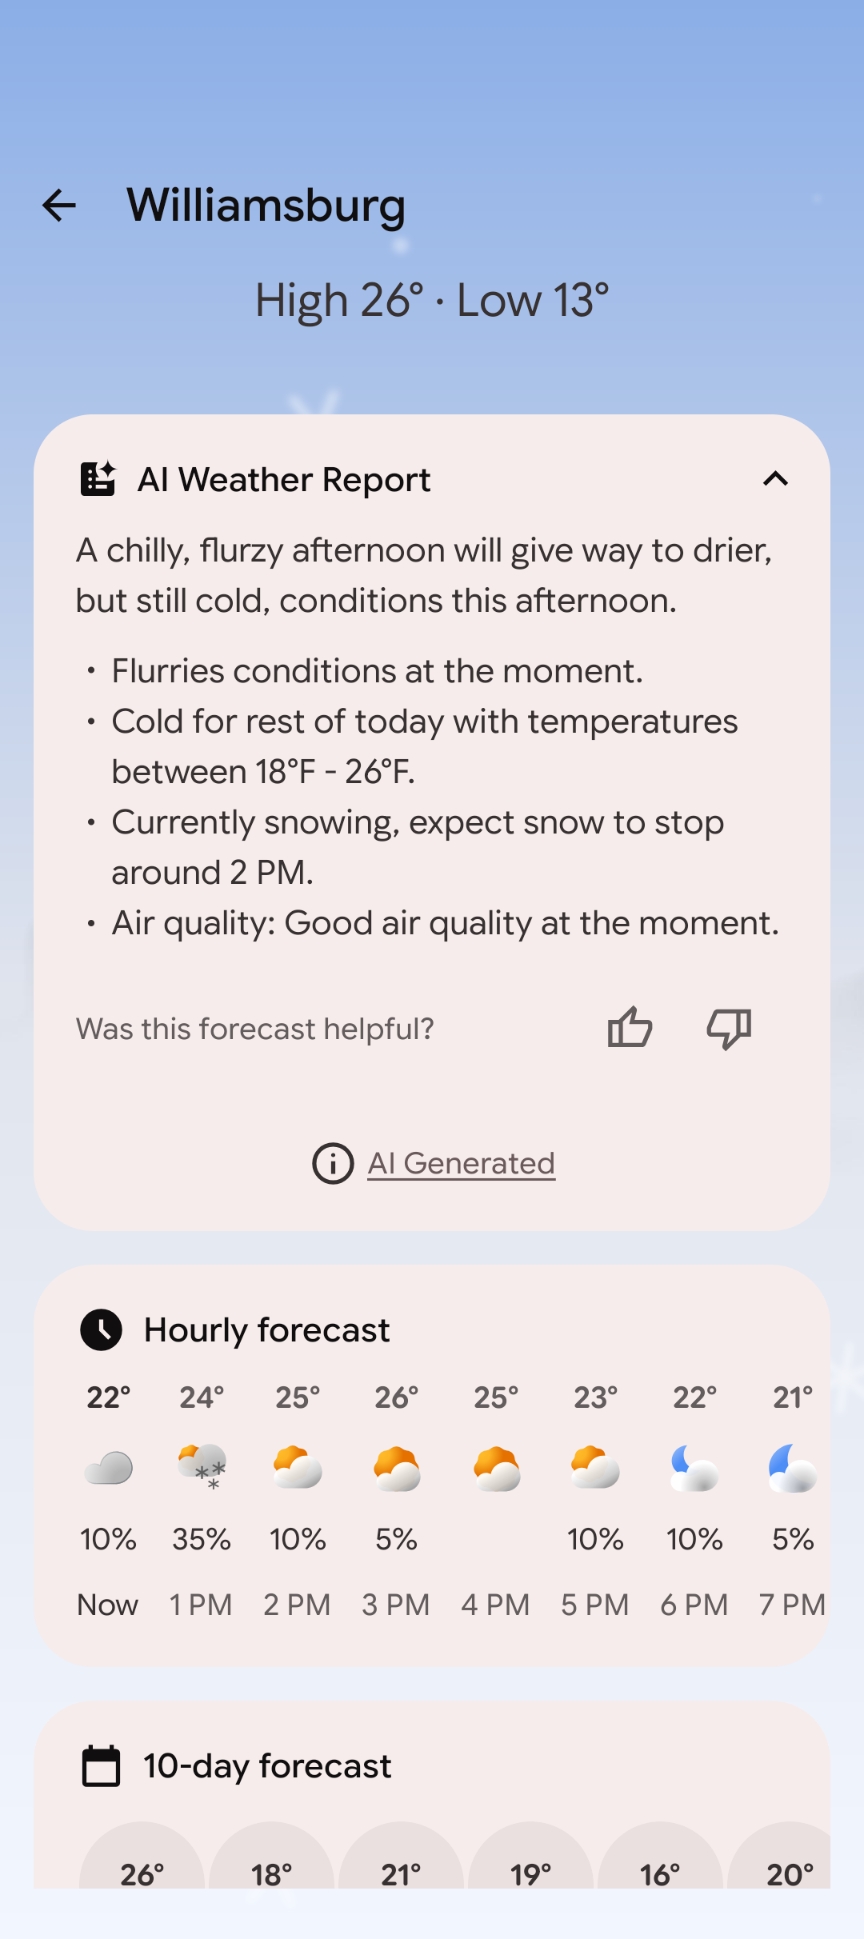Select the 7 PM hourly column
Image resolution: width=864 pixels, height=1939 pixels.
pos(792,1500)
